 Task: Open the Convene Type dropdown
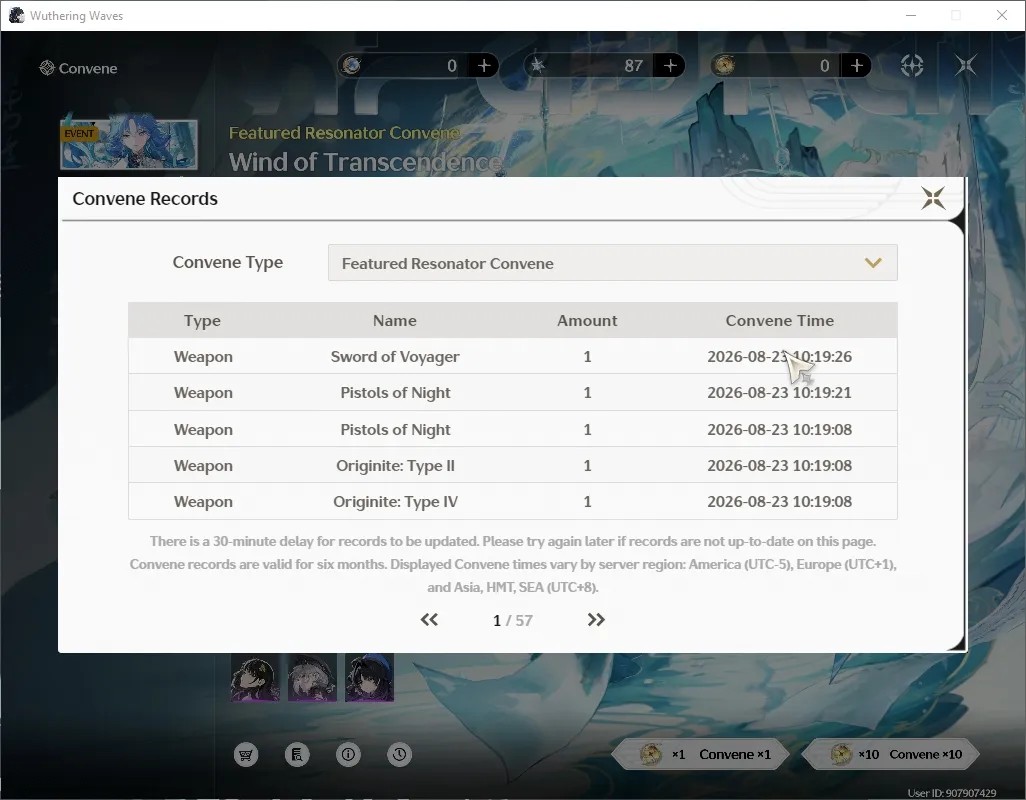click(612, 263)
